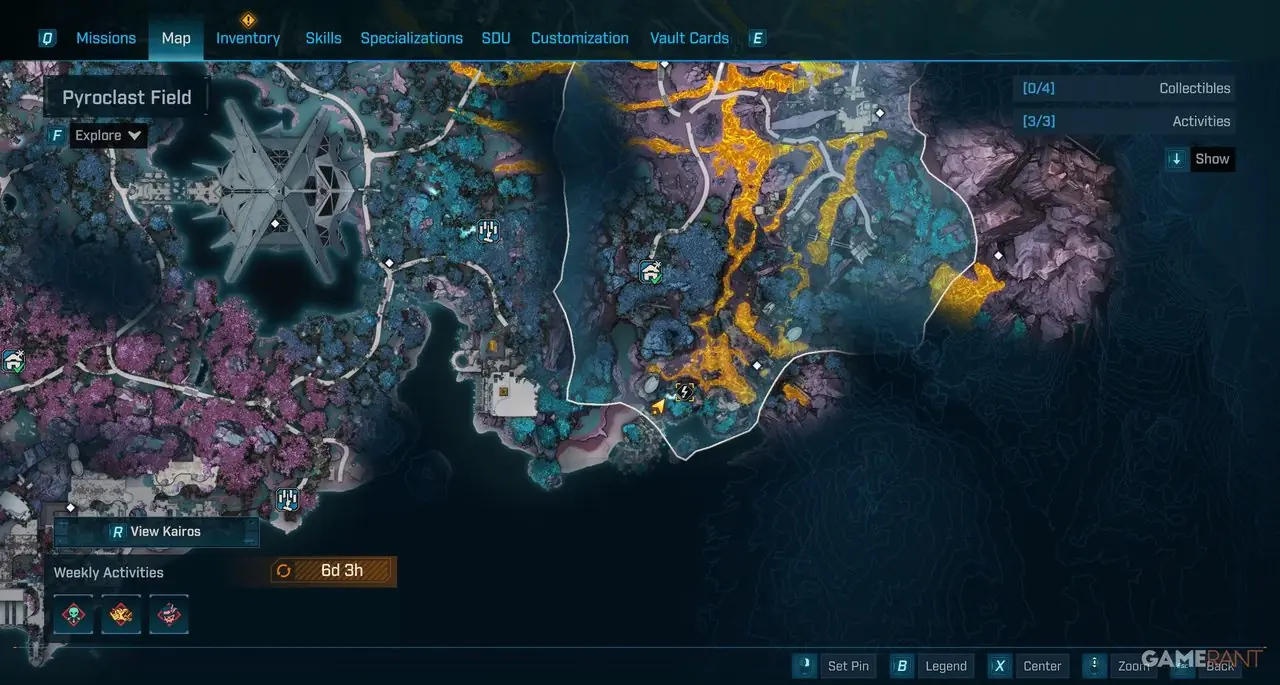Click the down-arrow icon beside Show
The width and height of the screenshot is (1280, 685).
[x=1177, y=158]
